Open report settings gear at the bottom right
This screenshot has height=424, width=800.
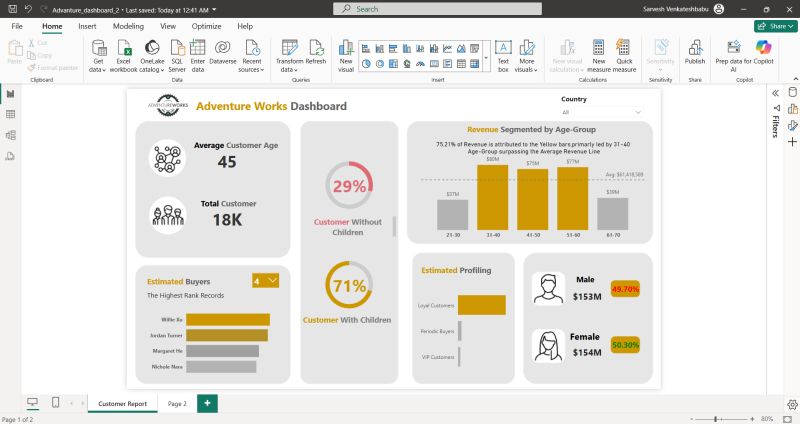coord(792,405)
